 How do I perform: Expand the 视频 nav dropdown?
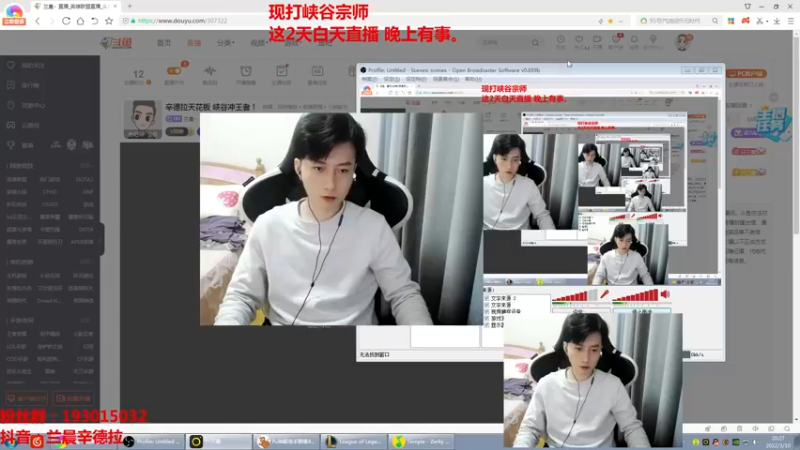coord(259,43)
